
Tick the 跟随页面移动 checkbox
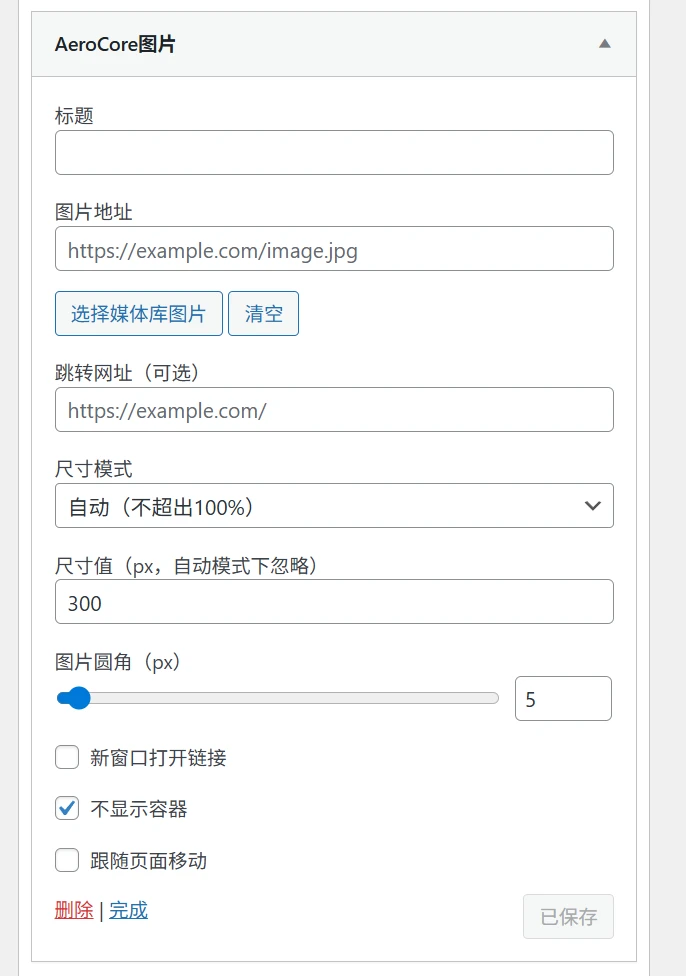[67, 860]
